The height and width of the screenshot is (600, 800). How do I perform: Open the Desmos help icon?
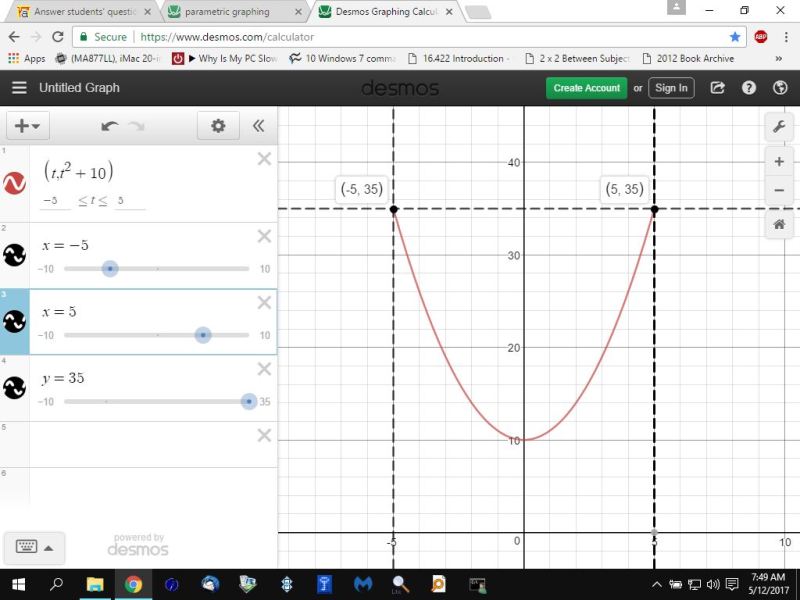click(x=748, y=88)
